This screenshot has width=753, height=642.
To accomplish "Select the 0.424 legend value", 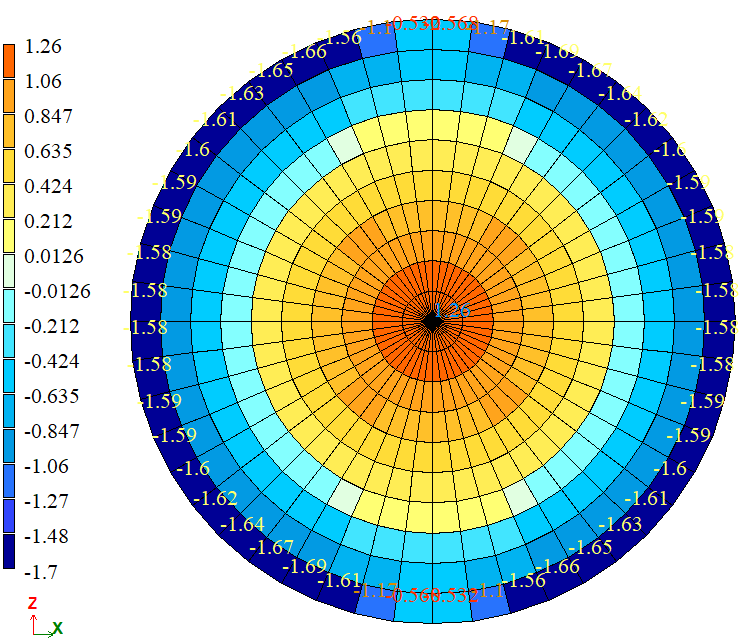I will [x=49, y=186].
